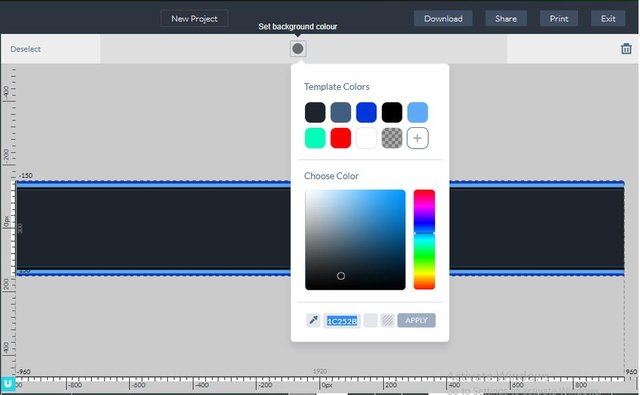The image size is (640, 395).
Task: Pick the eyedropper tool
Action: (313, 320)
